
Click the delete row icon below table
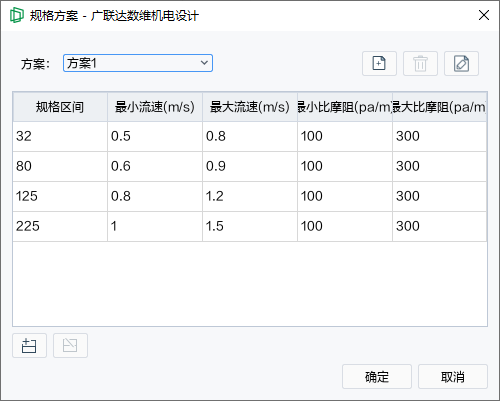pyautogui.click(x=70, y=346)
